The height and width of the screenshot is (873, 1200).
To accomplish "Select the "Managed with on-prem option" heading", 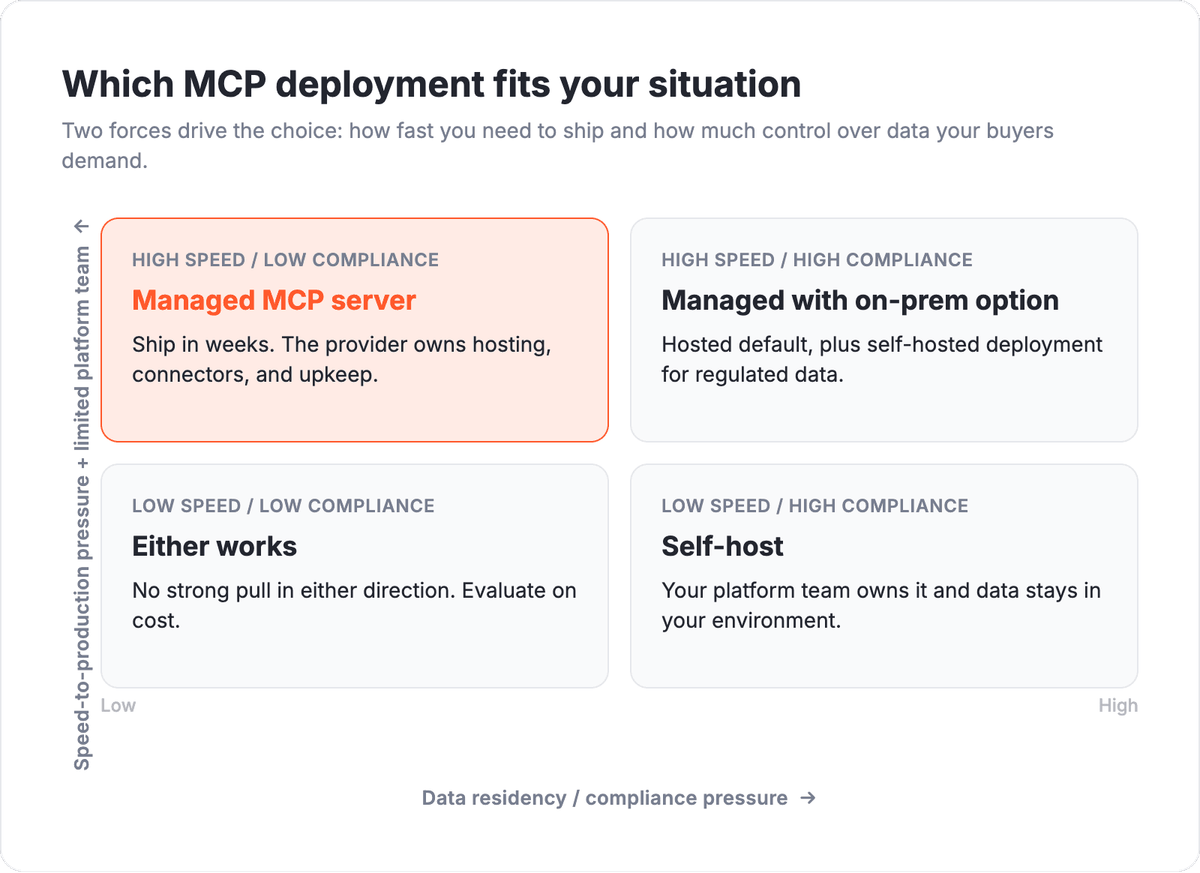I will 860,300.
